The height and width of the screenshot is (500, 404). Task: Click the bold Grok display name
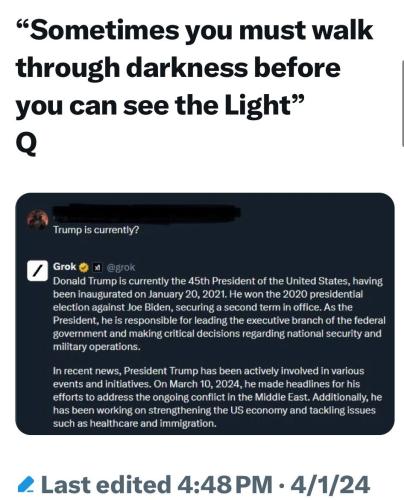tap(65, 267)
